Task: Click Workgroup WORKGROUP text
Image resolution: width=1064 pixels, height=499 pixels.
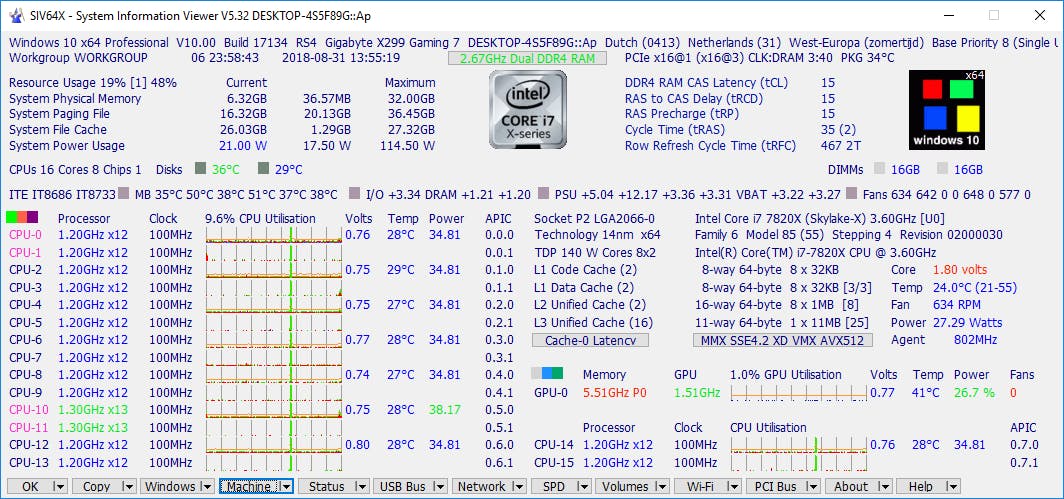Action: (78, 58)
